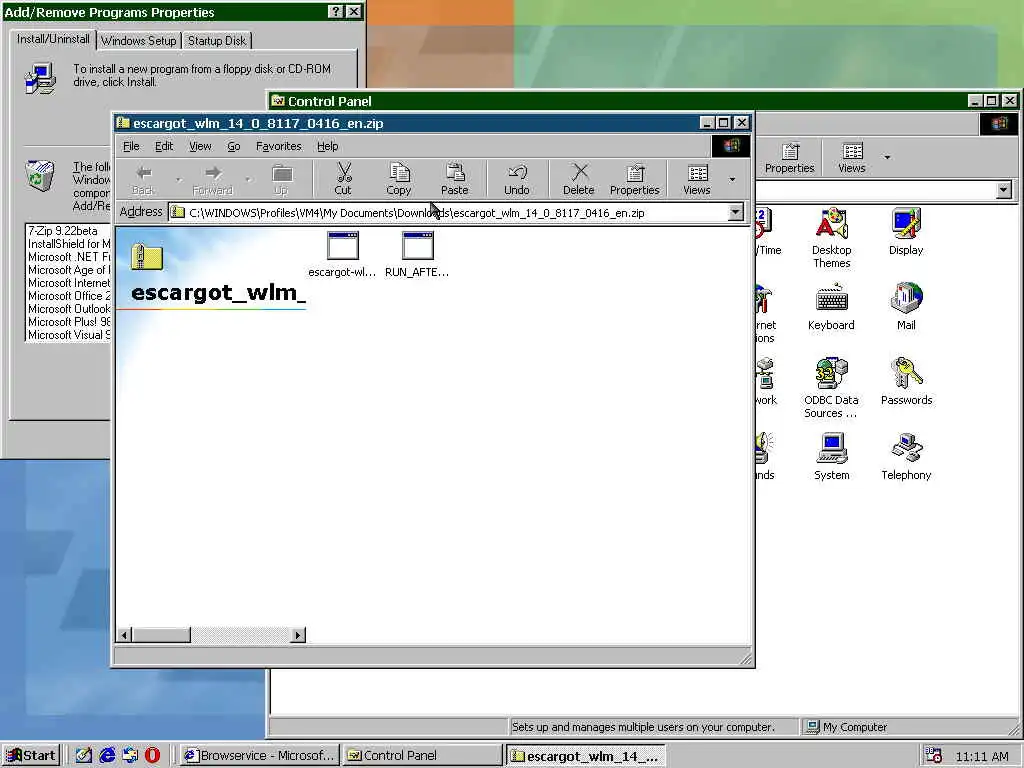
Task: Launch Internet Explorer from quick launch
Action: [107, 756]
